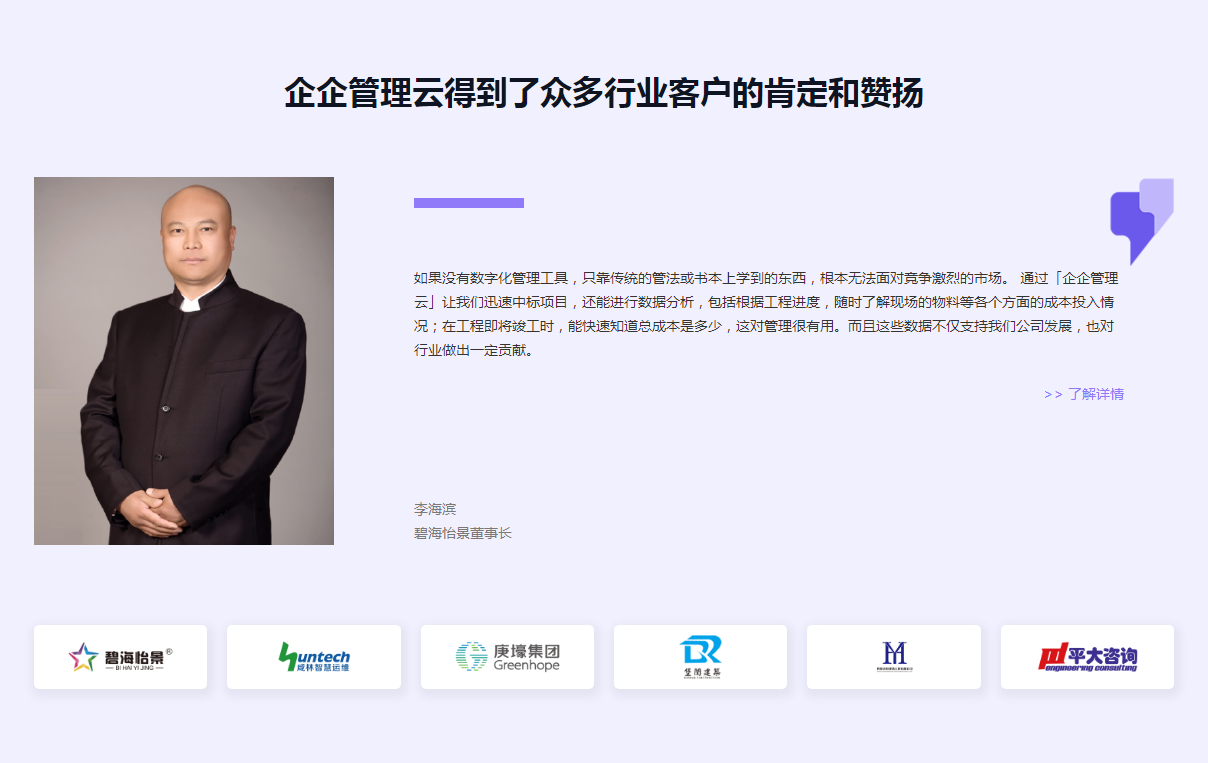Image resolution: width=1208 pixels, height=763 pixels.
Task: Click the name 李海滨 under the testimonial
Action: (435, 509)
